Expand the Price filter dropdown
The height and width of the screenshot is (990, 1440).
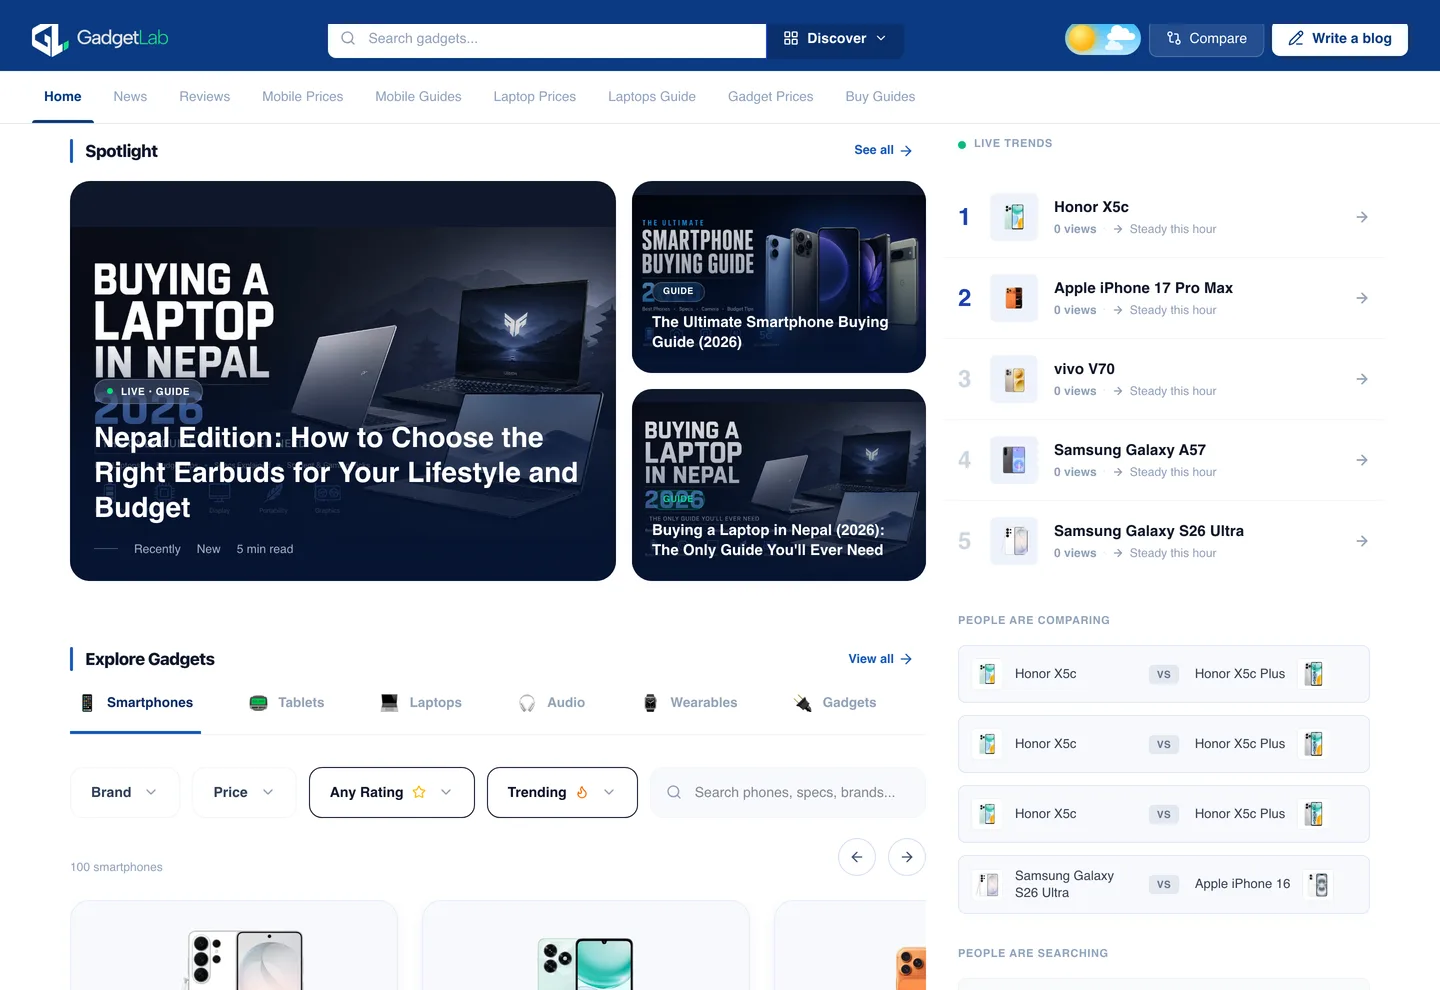click(x=244, y=792)
